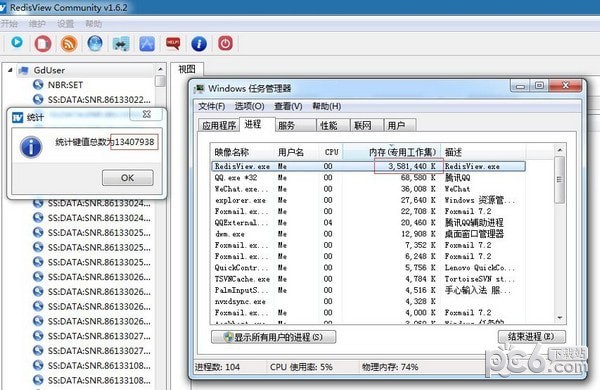Click the red stop toolbar icon
This screenshot has width=600, height=390.
pyautogui.click(x=43, y=43)
